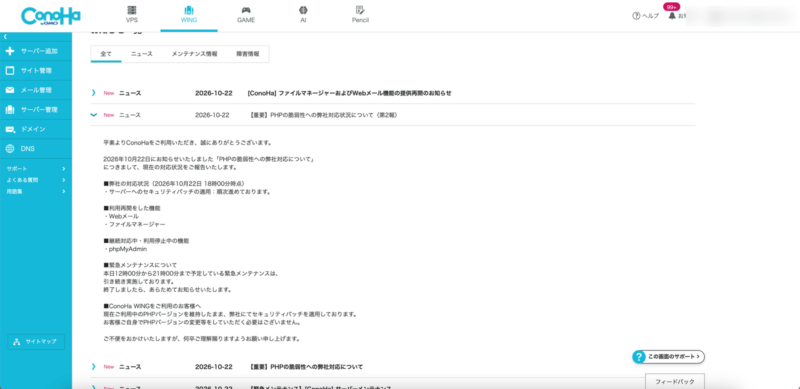Click the ■利用再開をした機能 heading
Viewport: 800px width, 389px height.
pyautogui.click(x=132, y=208)
